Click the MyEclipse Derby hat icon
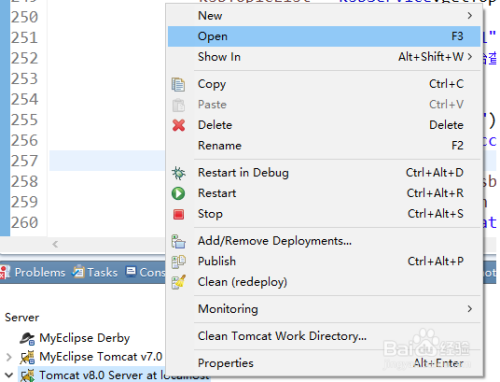Image resolution: width=500 pixels, height=382 pixels. point(27,338)
